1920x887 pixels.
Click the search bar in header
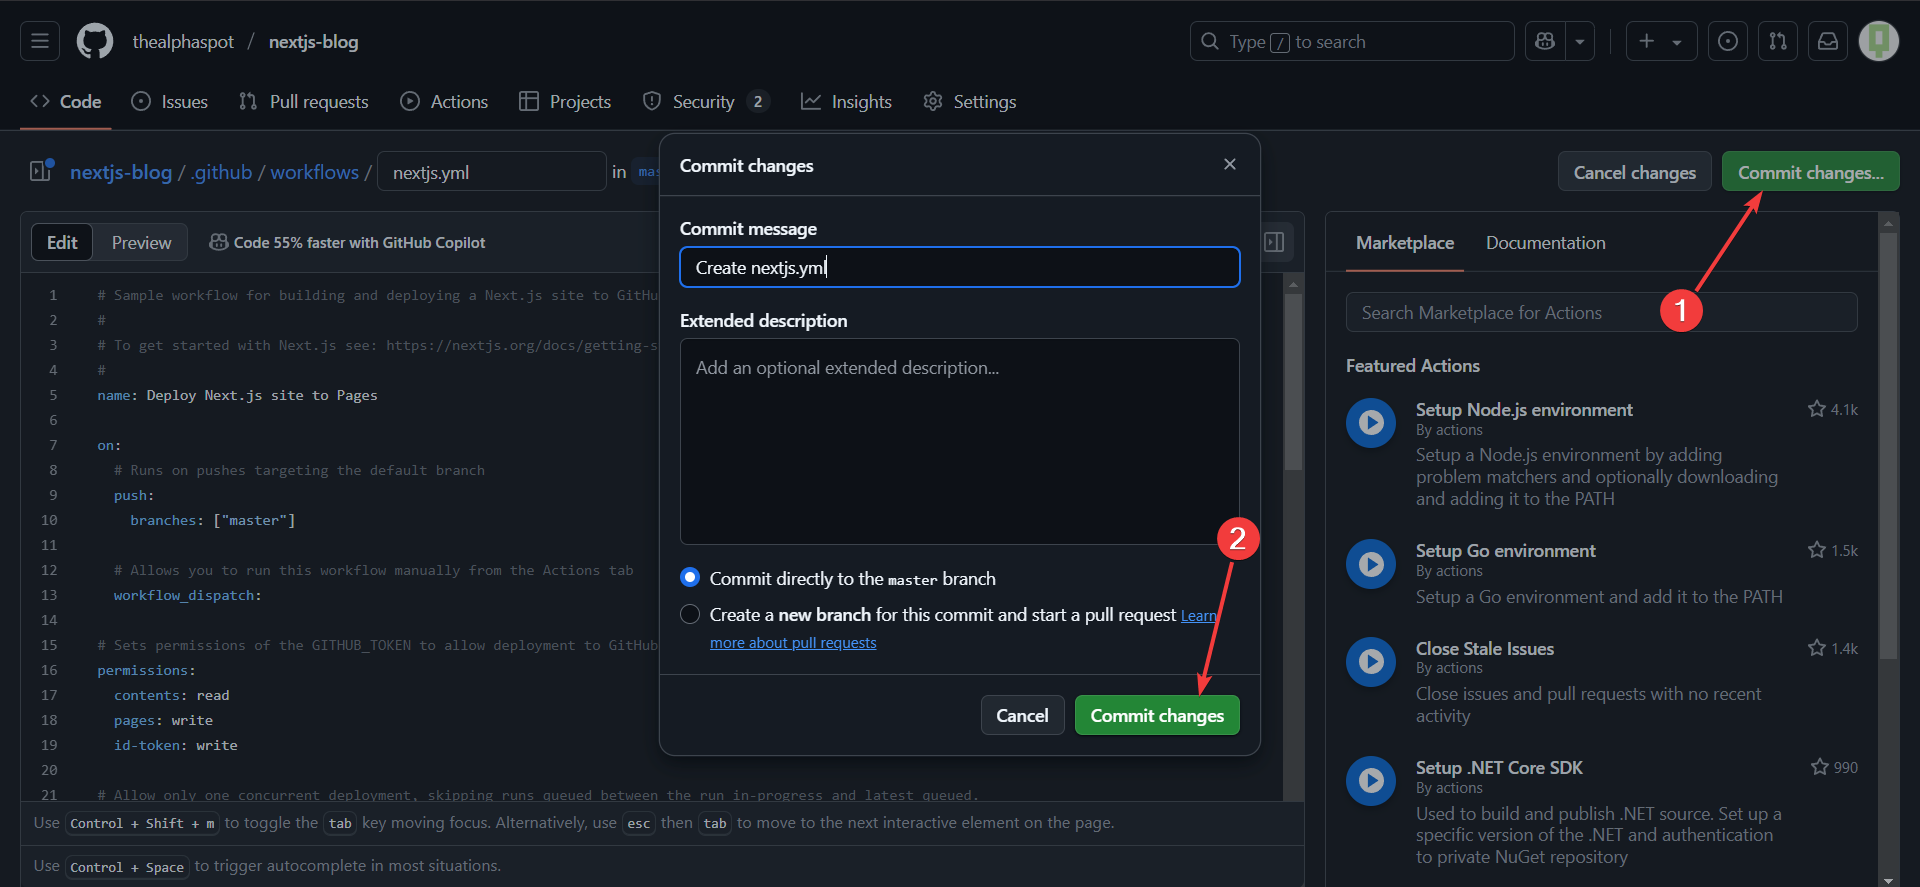pos(1352,41)
